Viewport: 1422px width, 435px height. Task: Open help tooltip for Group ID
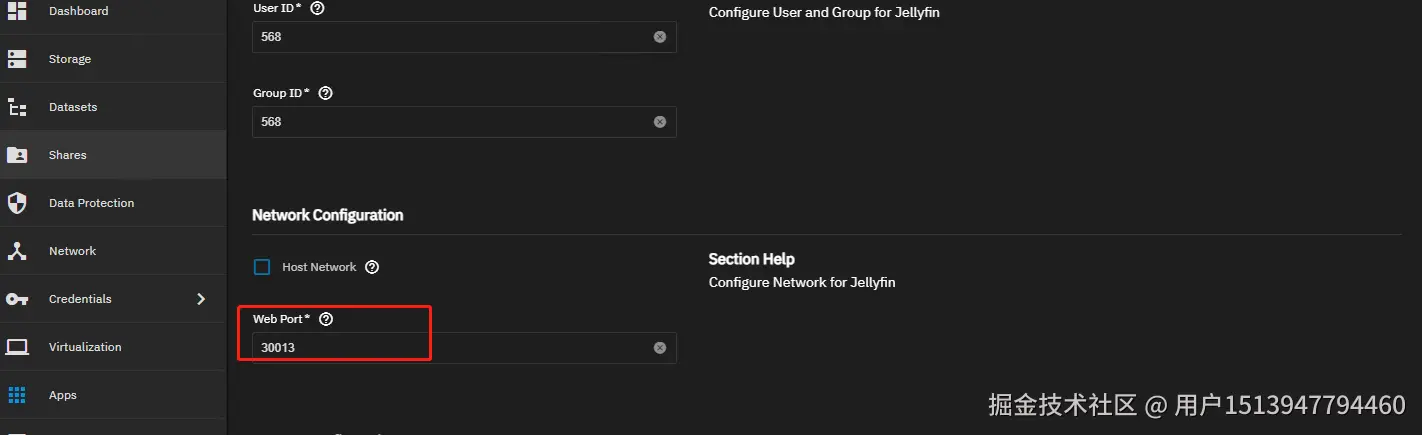click(x=325, y=93)
